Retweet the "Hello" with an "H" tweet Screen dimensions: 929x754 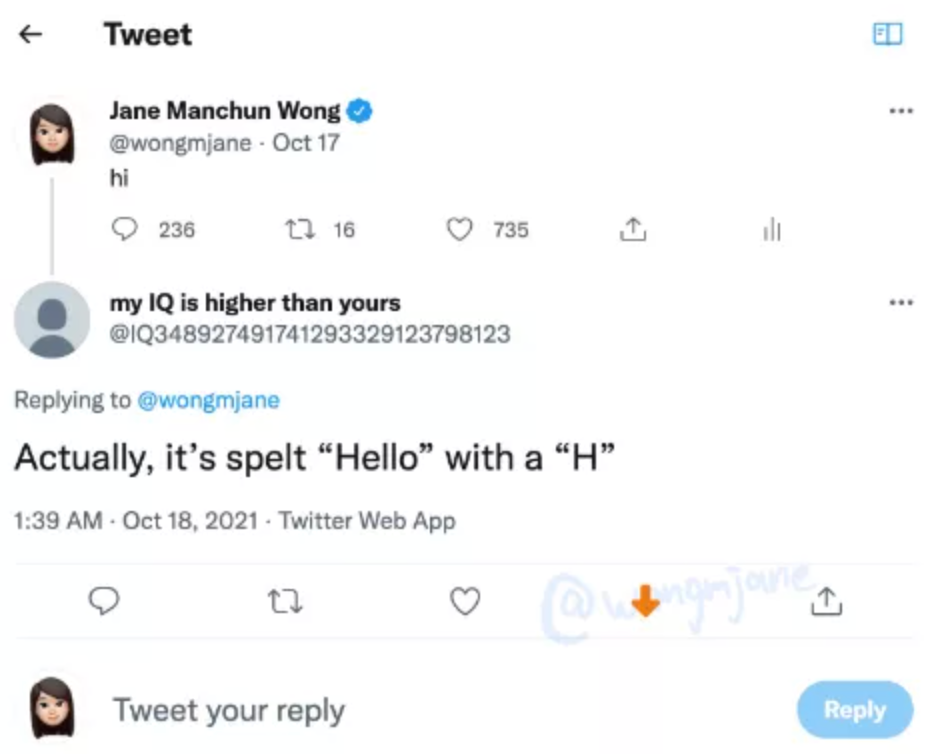pos(286,600)
